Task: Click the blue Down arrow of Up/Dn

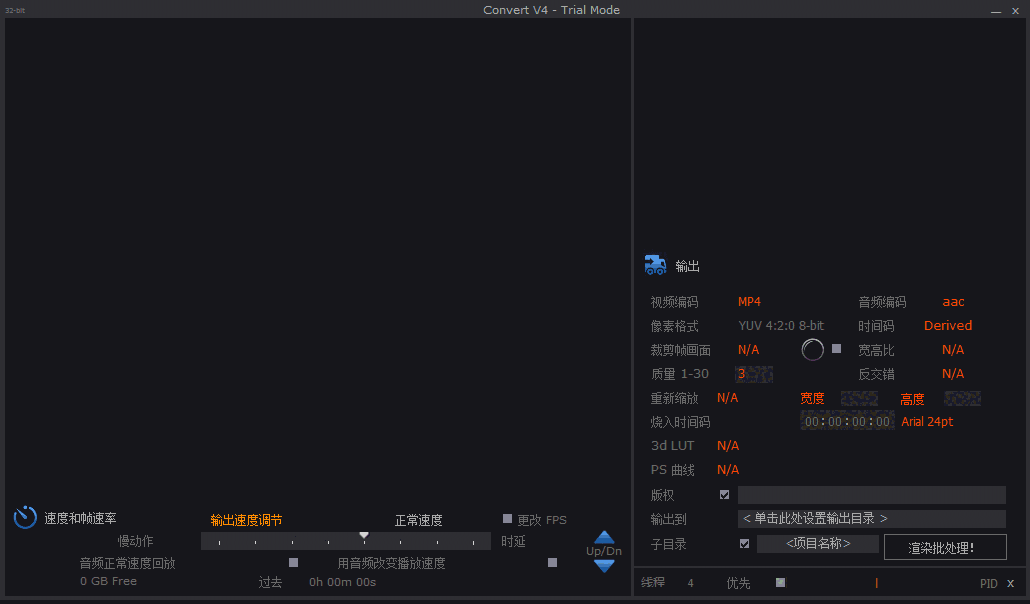Action: pyautogui.click(x=603, y=564)
